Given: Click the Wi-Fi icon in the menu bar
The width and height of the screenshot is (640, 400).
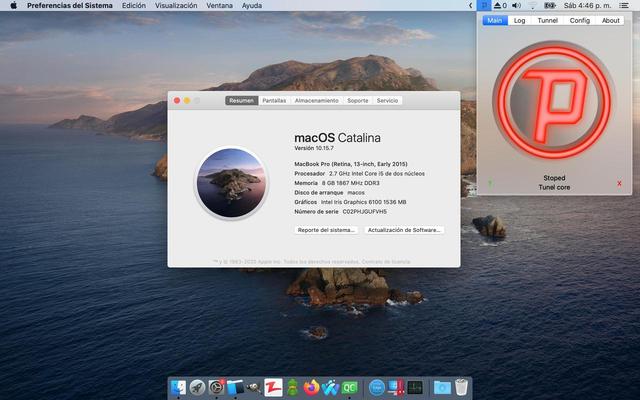Looking at the screenshot, I should pos(533,5).
